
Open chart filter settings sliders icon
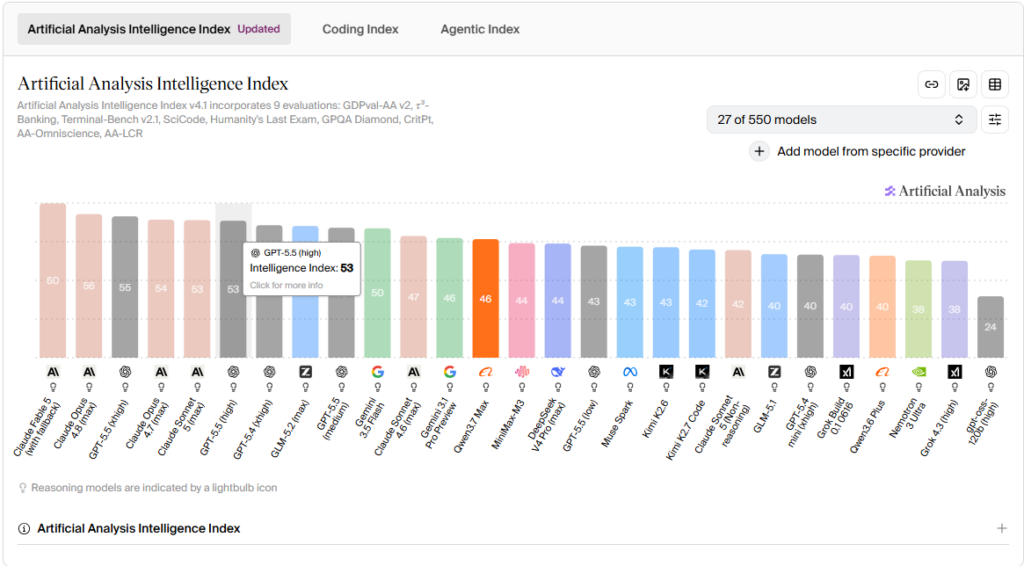tap(995, 119)
